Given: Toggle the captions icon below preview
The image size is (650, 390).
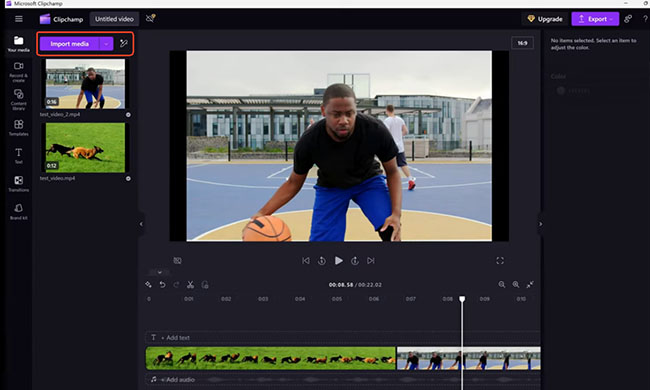Looking at the screenshot, I should tap(177, 260).
